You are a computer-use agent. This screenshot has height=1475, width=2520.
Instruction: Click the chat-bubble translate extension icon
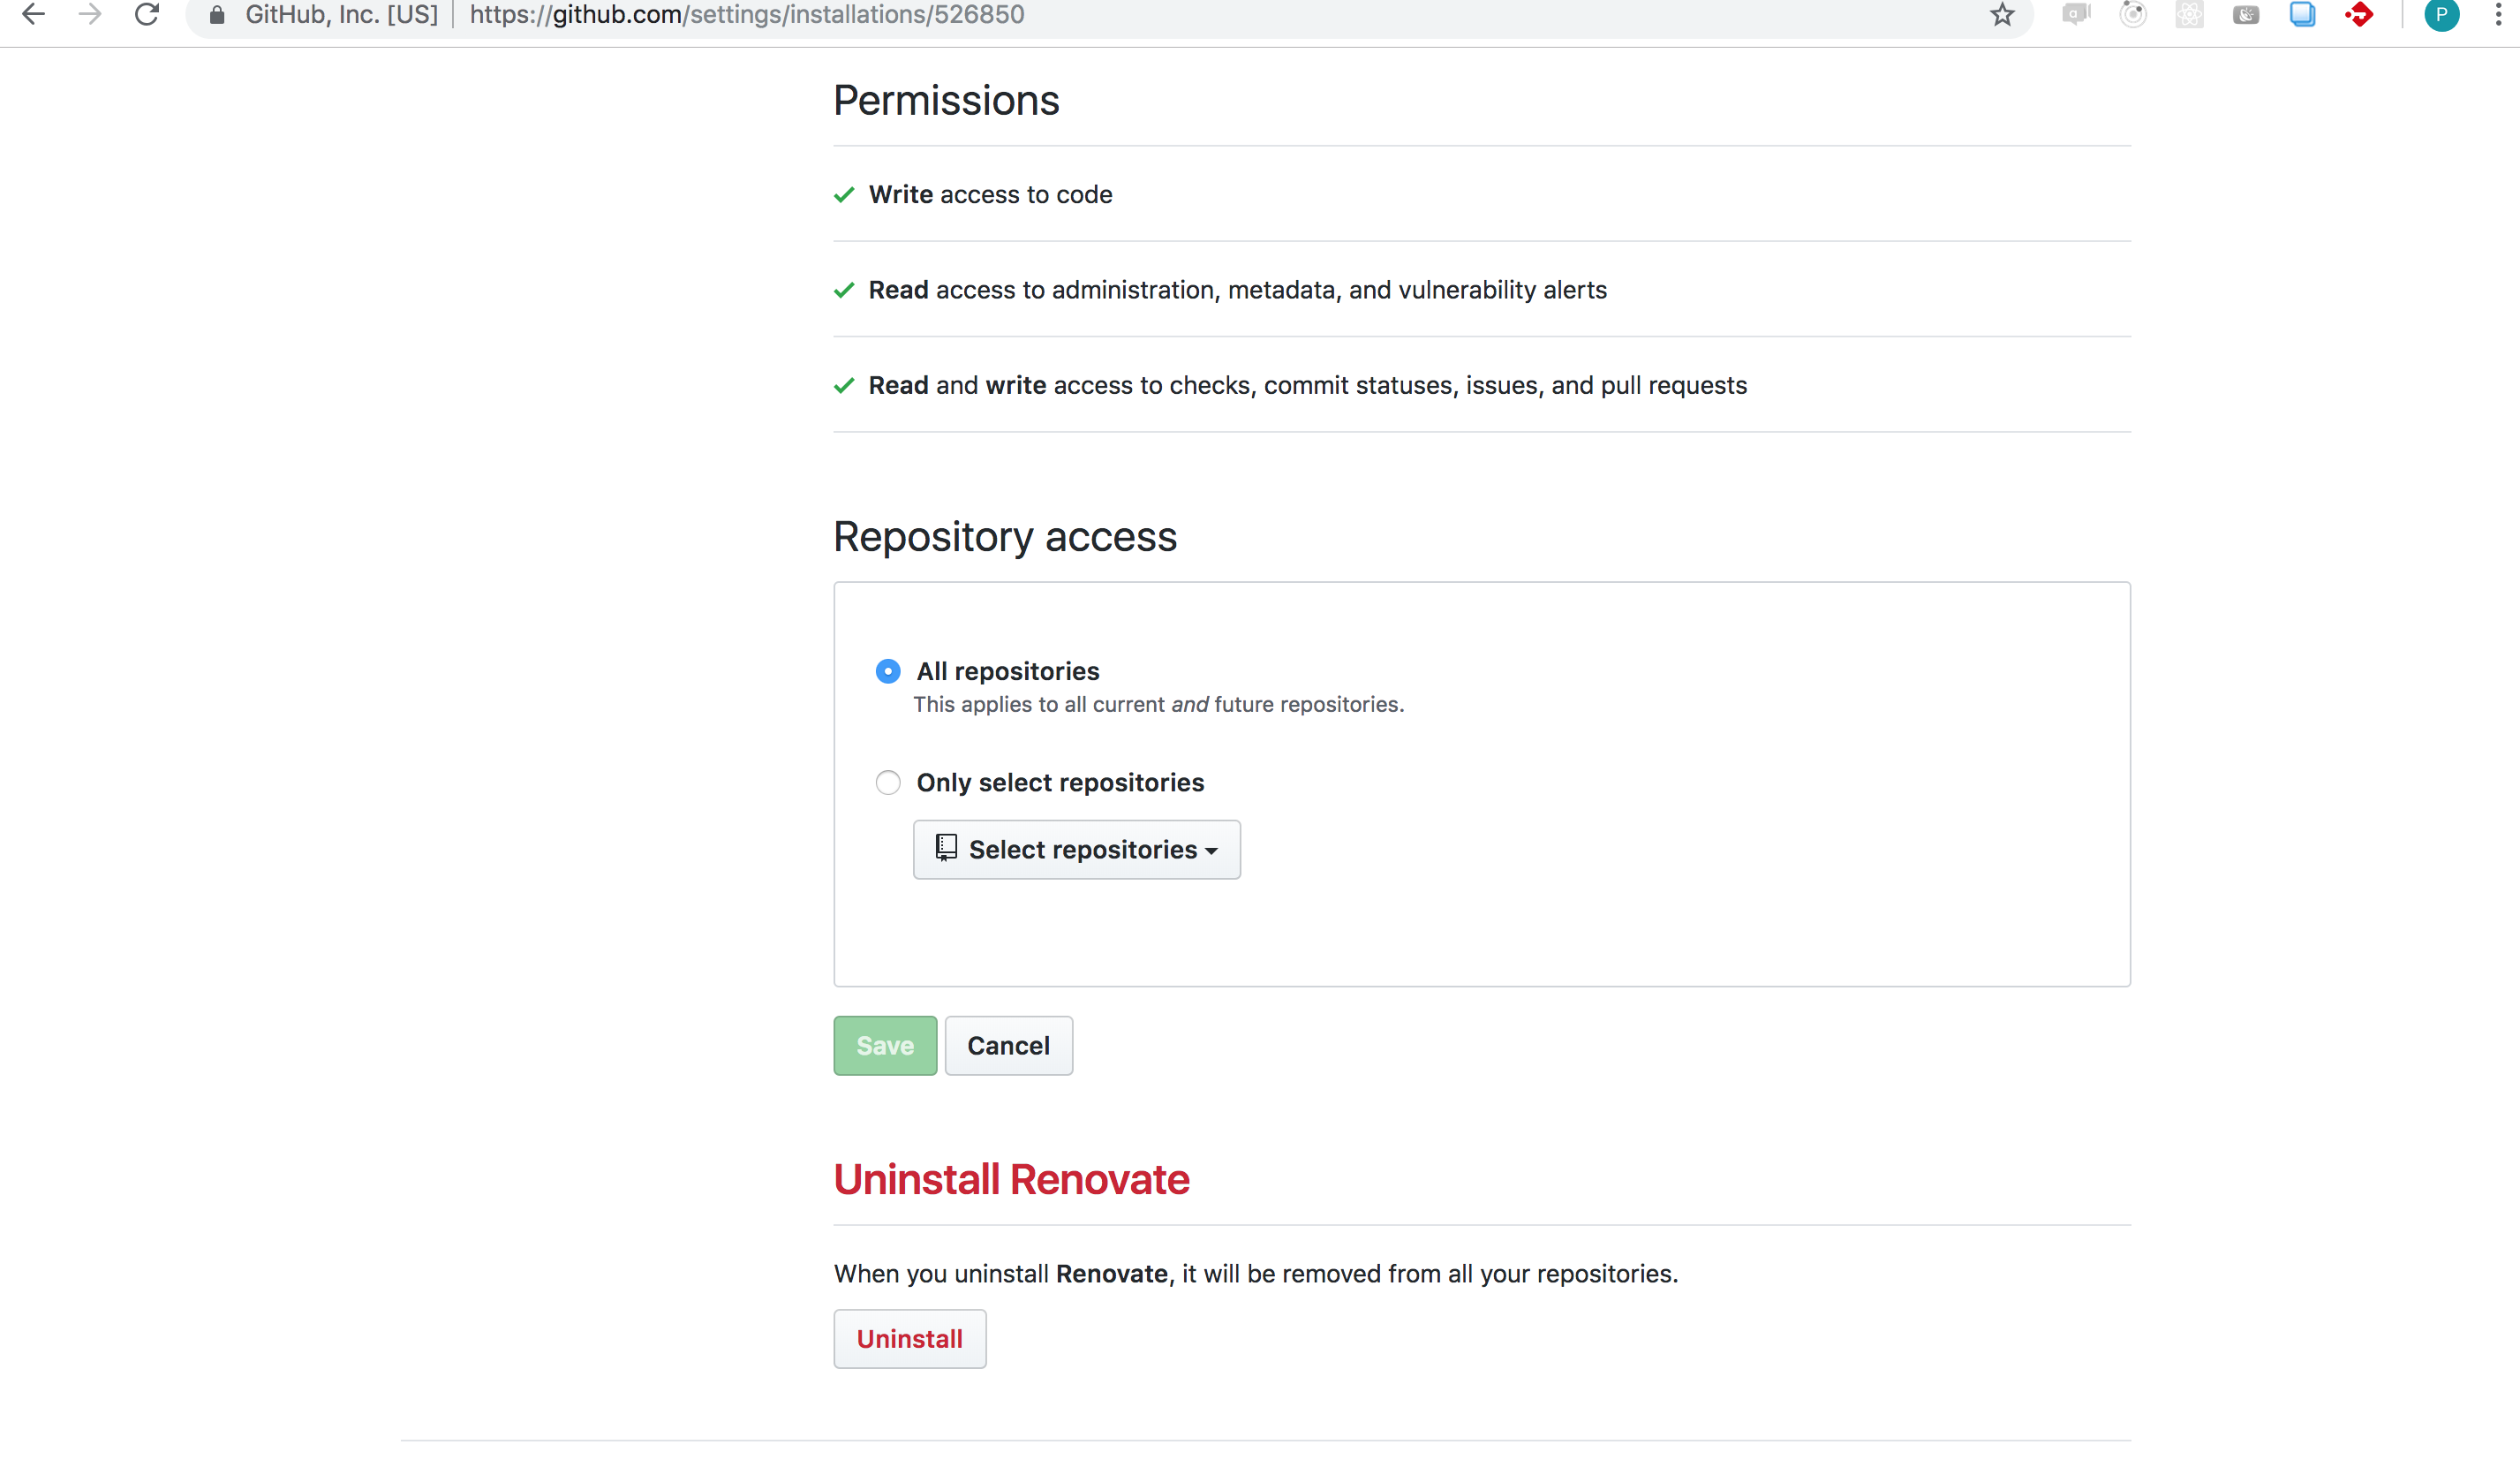(2076, 14)
